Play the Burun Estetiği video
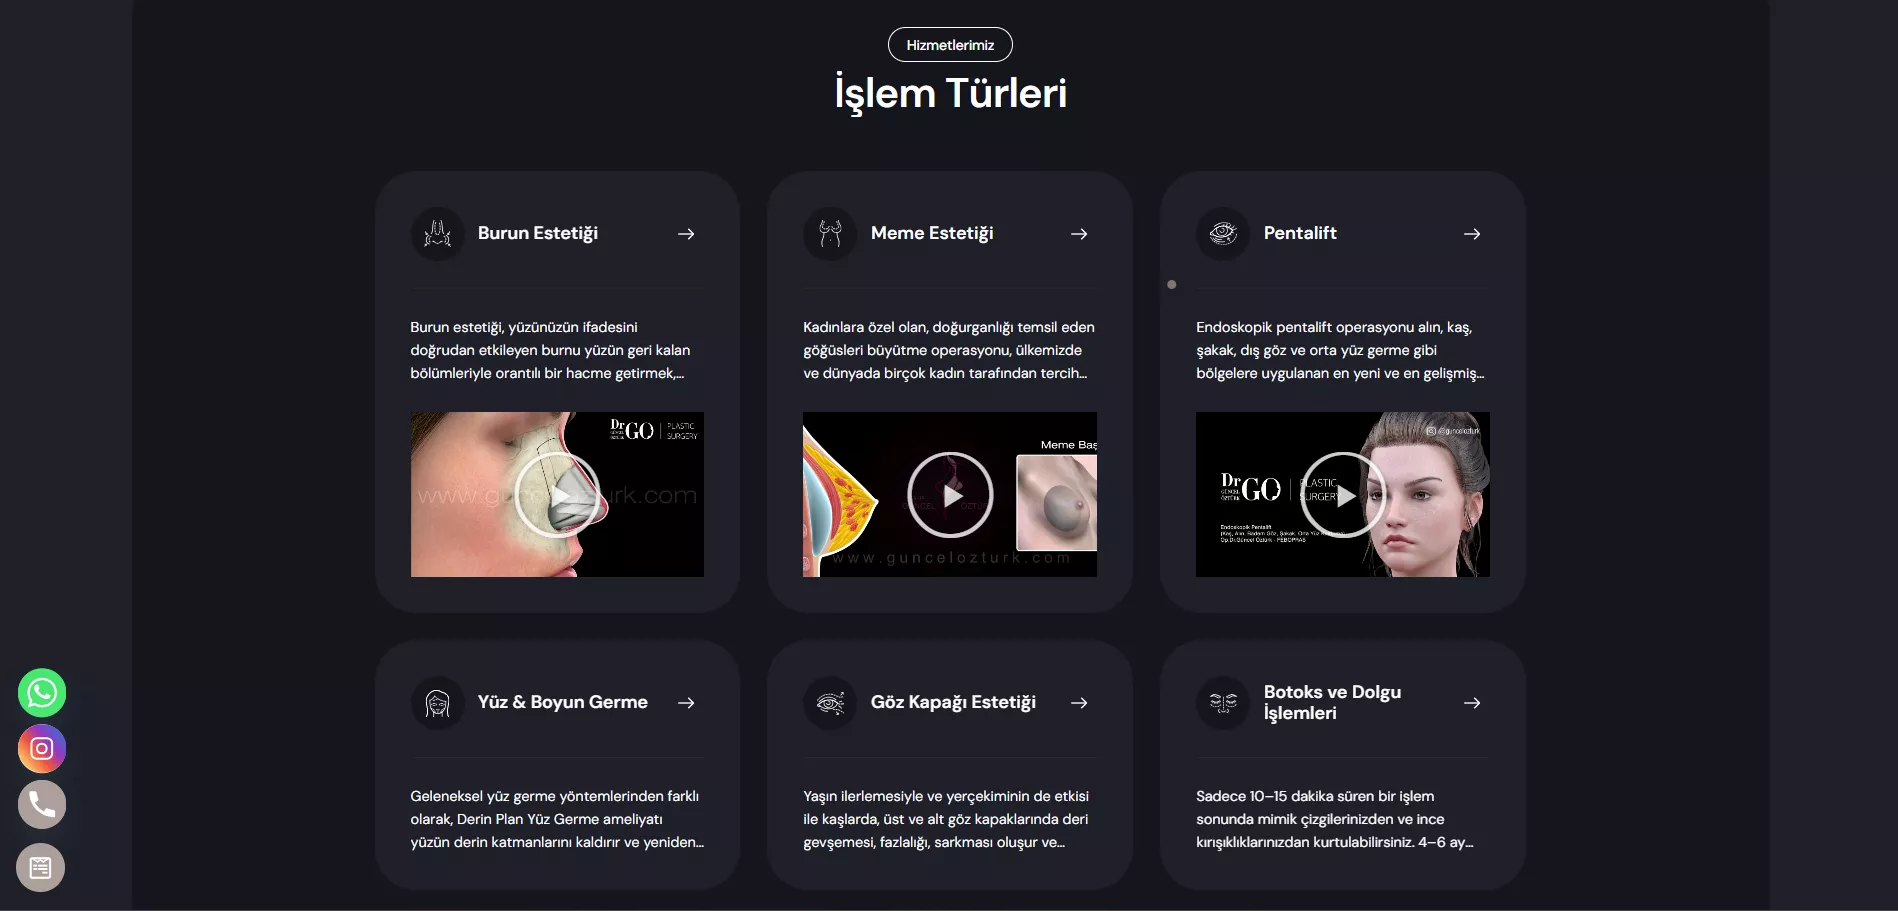The width and height of the screenshot is (1898, 911). pos(557,495)
